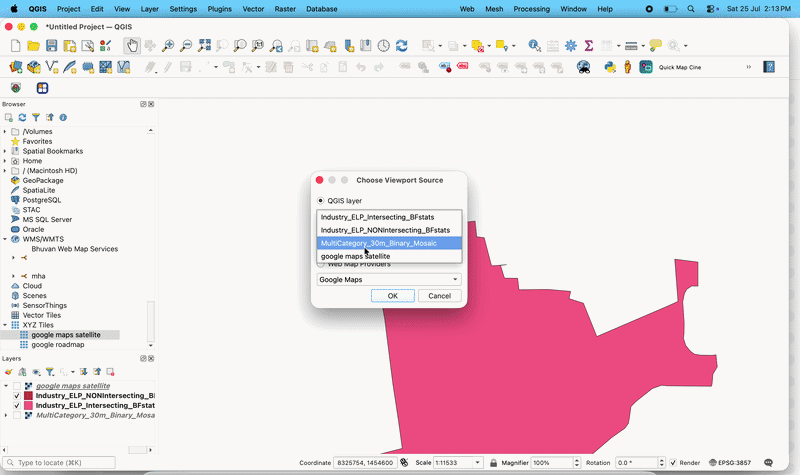Open the Vector menu
The image size is (800, 475).
click(x=253, y=9)
